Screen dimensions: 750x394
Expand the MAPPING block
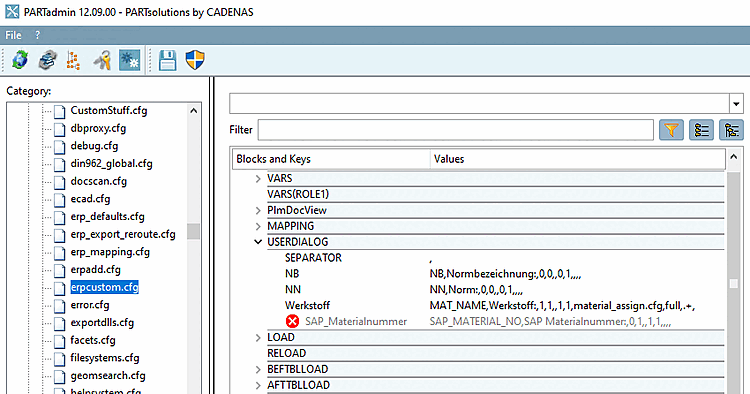[x=258, y=226]
